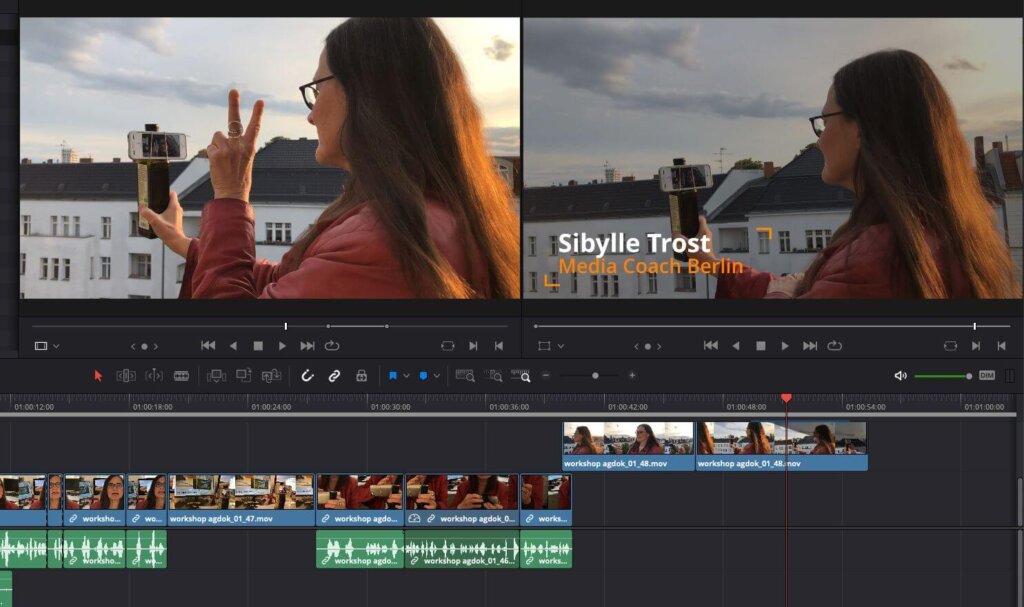Viewport: 1024px width, 607px height.
Task: Switch to the Blade Edit Mode
Action: click(181, 375)
